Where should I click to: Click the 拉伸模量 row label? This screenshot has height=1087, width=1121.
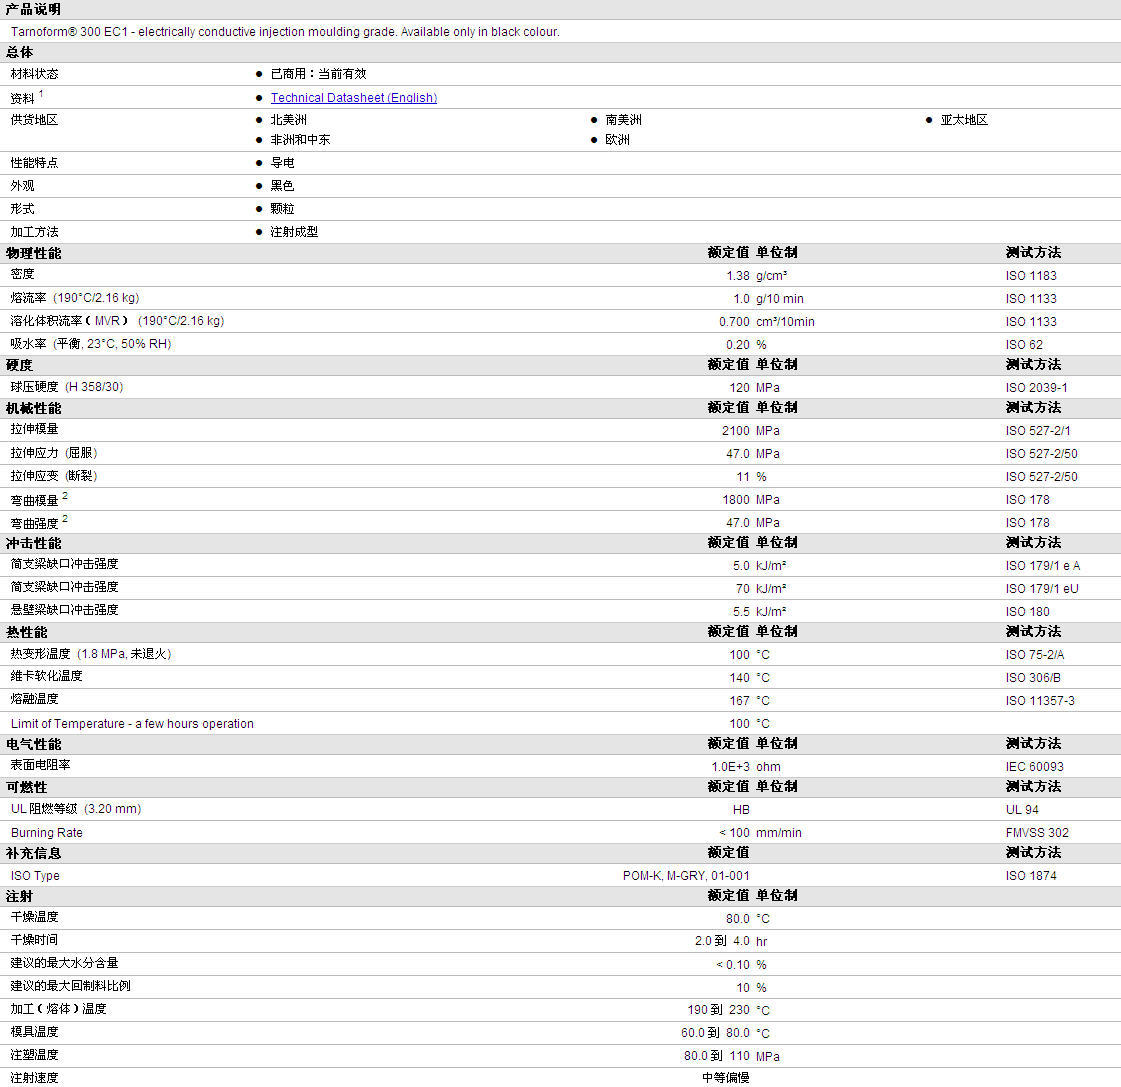pos(34,429)
